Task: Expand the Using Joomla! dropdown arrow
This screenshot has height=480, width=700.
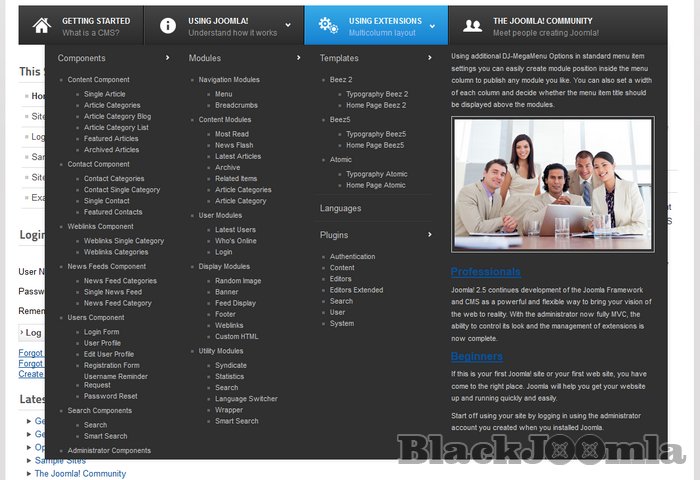Action: (x=288, y=26)
